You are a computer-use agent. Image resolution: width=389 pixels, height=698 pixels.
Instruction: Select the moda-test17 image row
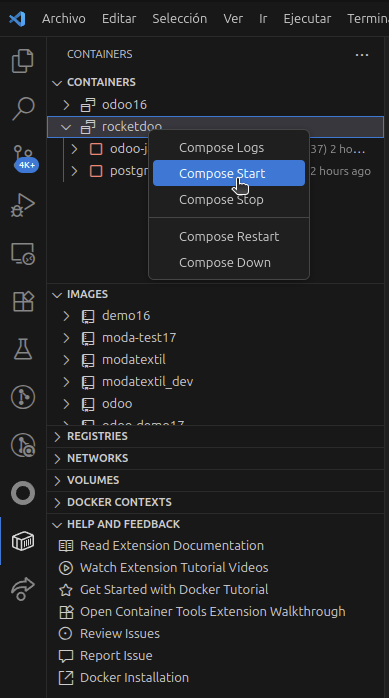215,338
